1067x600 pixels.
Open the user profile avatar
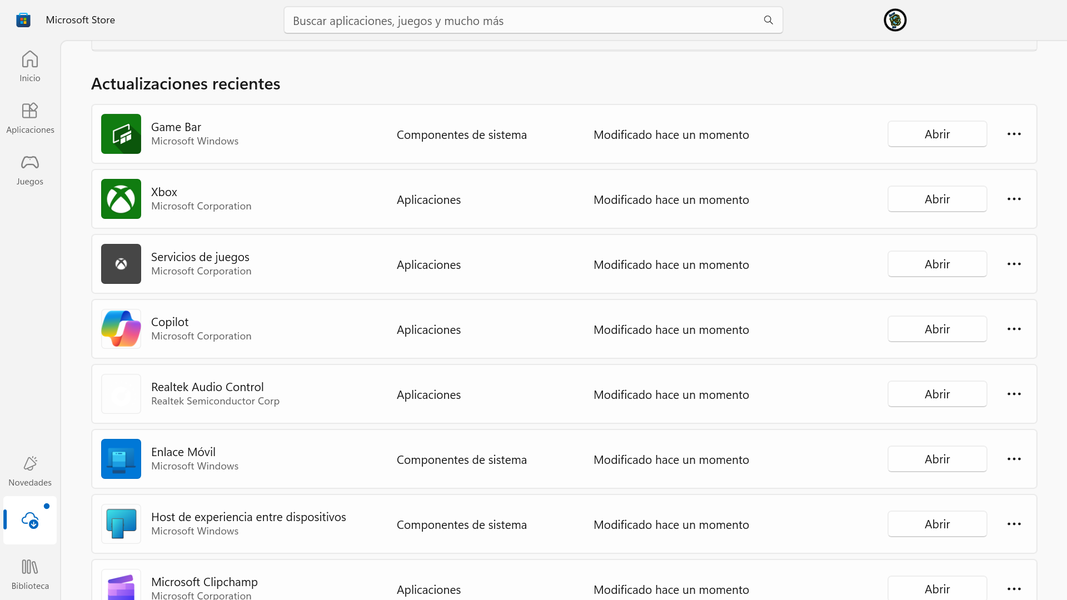(895, 20)
